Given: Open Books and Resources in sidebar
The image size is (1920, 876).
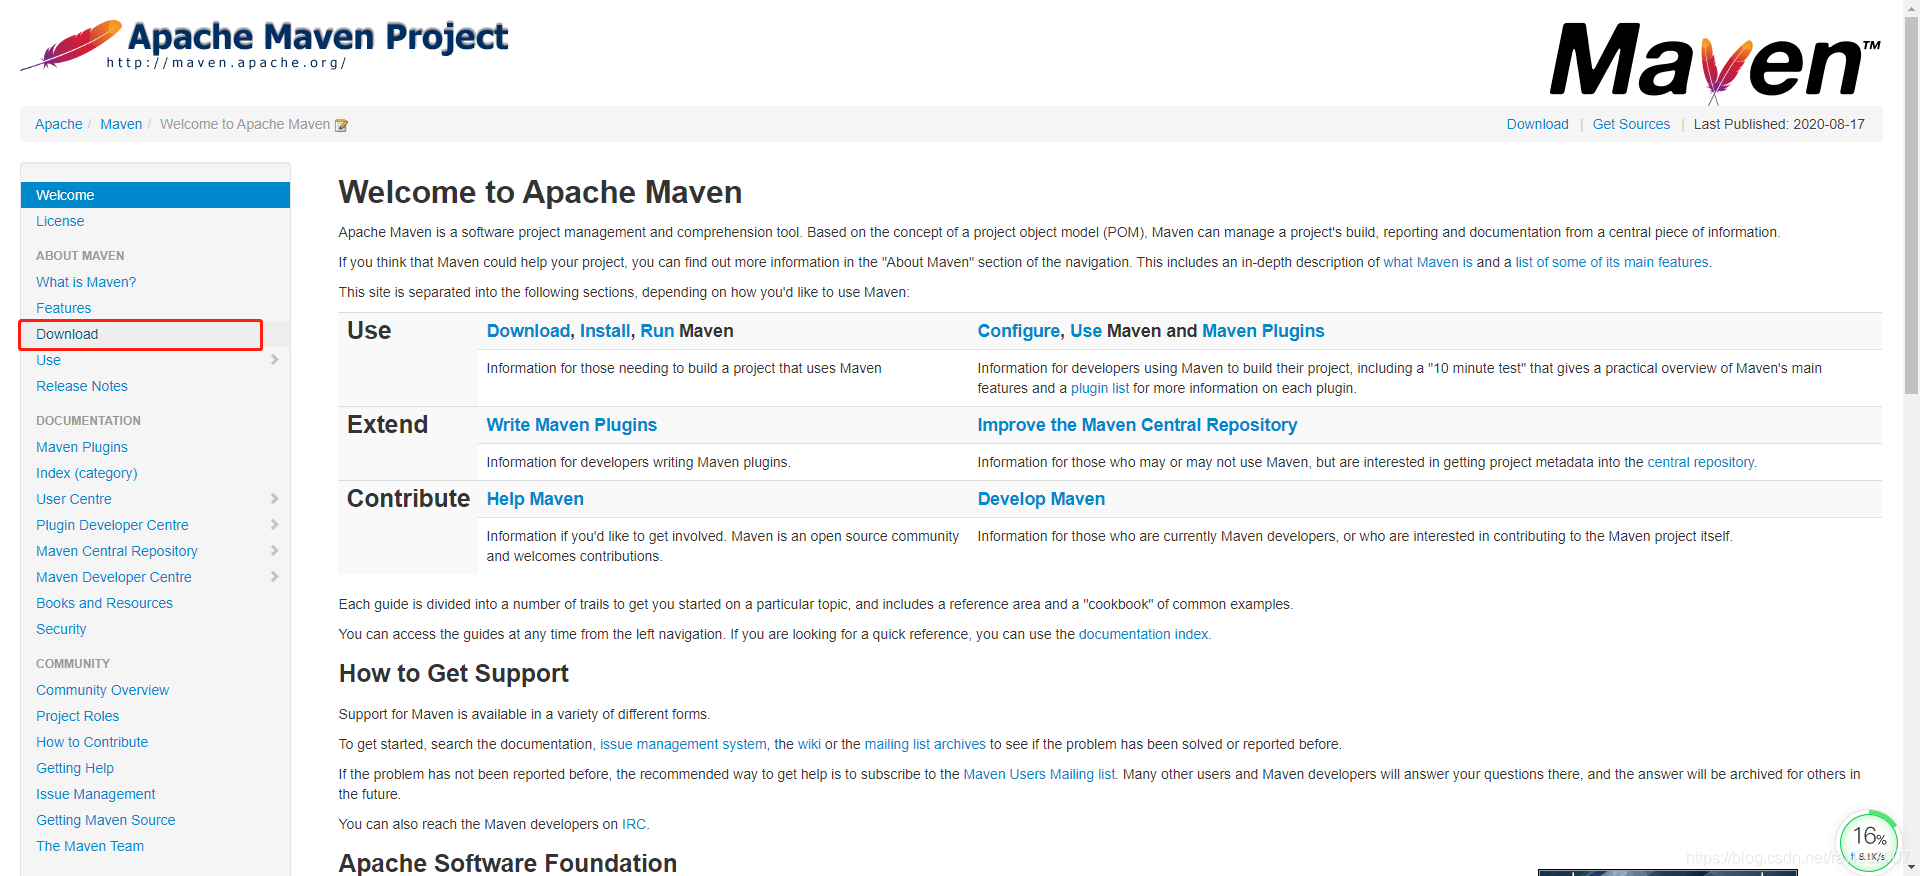Looking at the screenshot, I should pyautogui.click(x=104, y=603).
